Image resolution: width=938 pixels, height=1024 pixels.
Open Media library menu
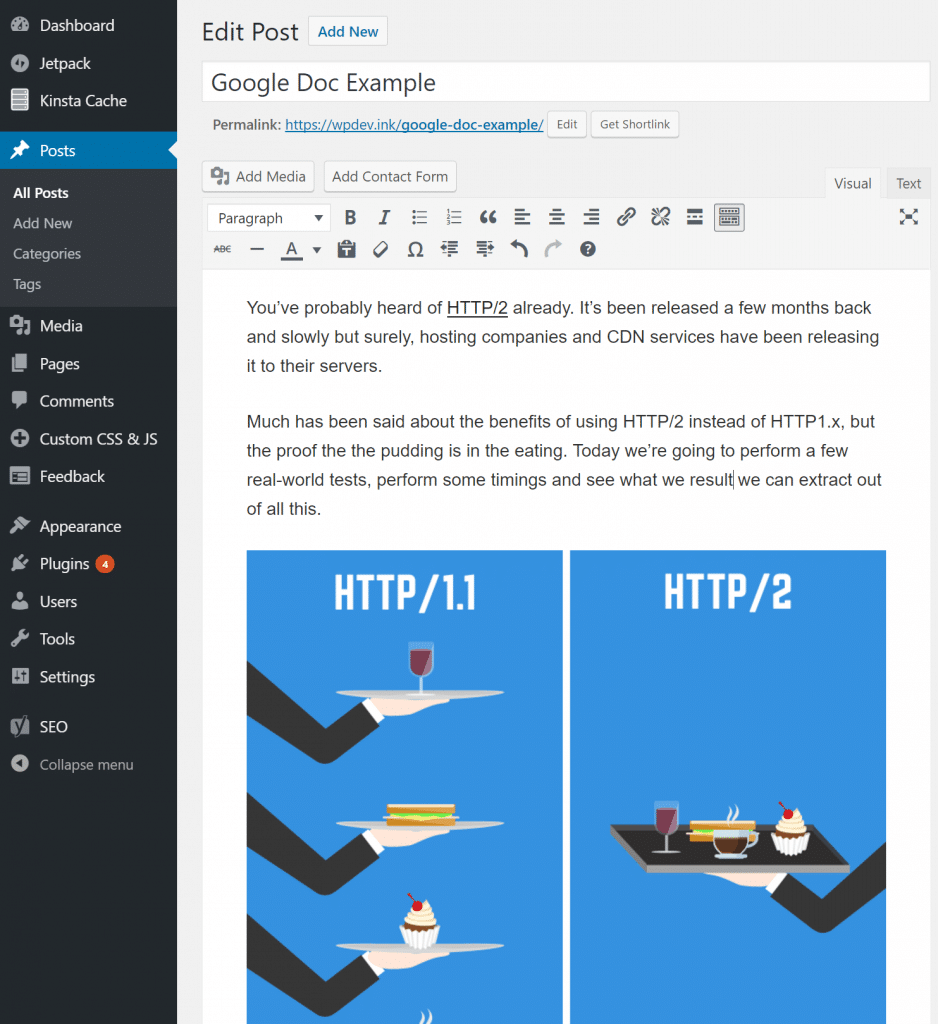point(88,326)
